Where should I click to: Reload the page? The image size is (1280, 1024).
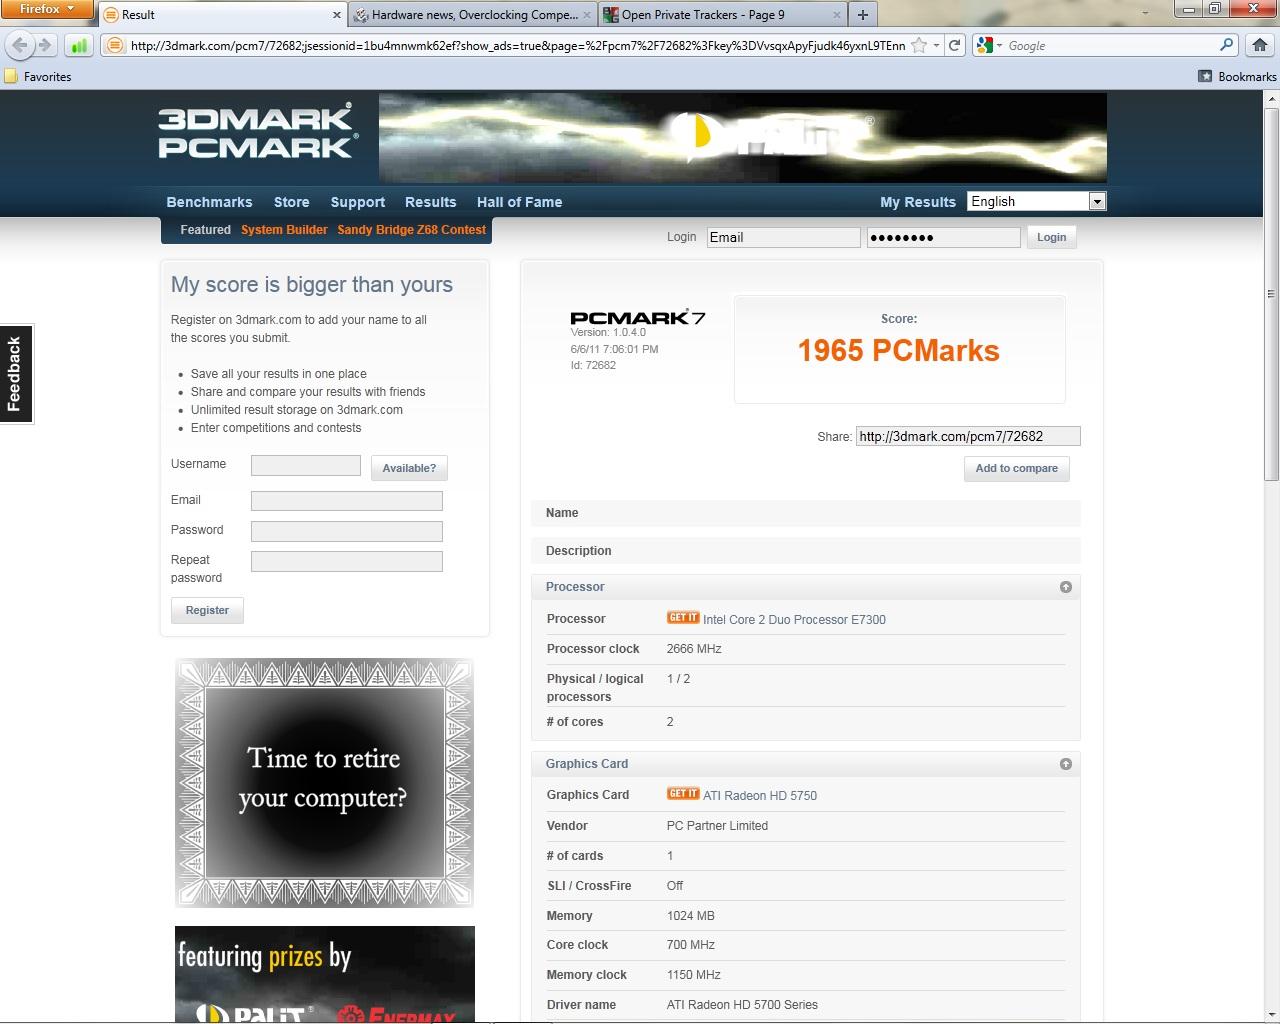[954, 45]
